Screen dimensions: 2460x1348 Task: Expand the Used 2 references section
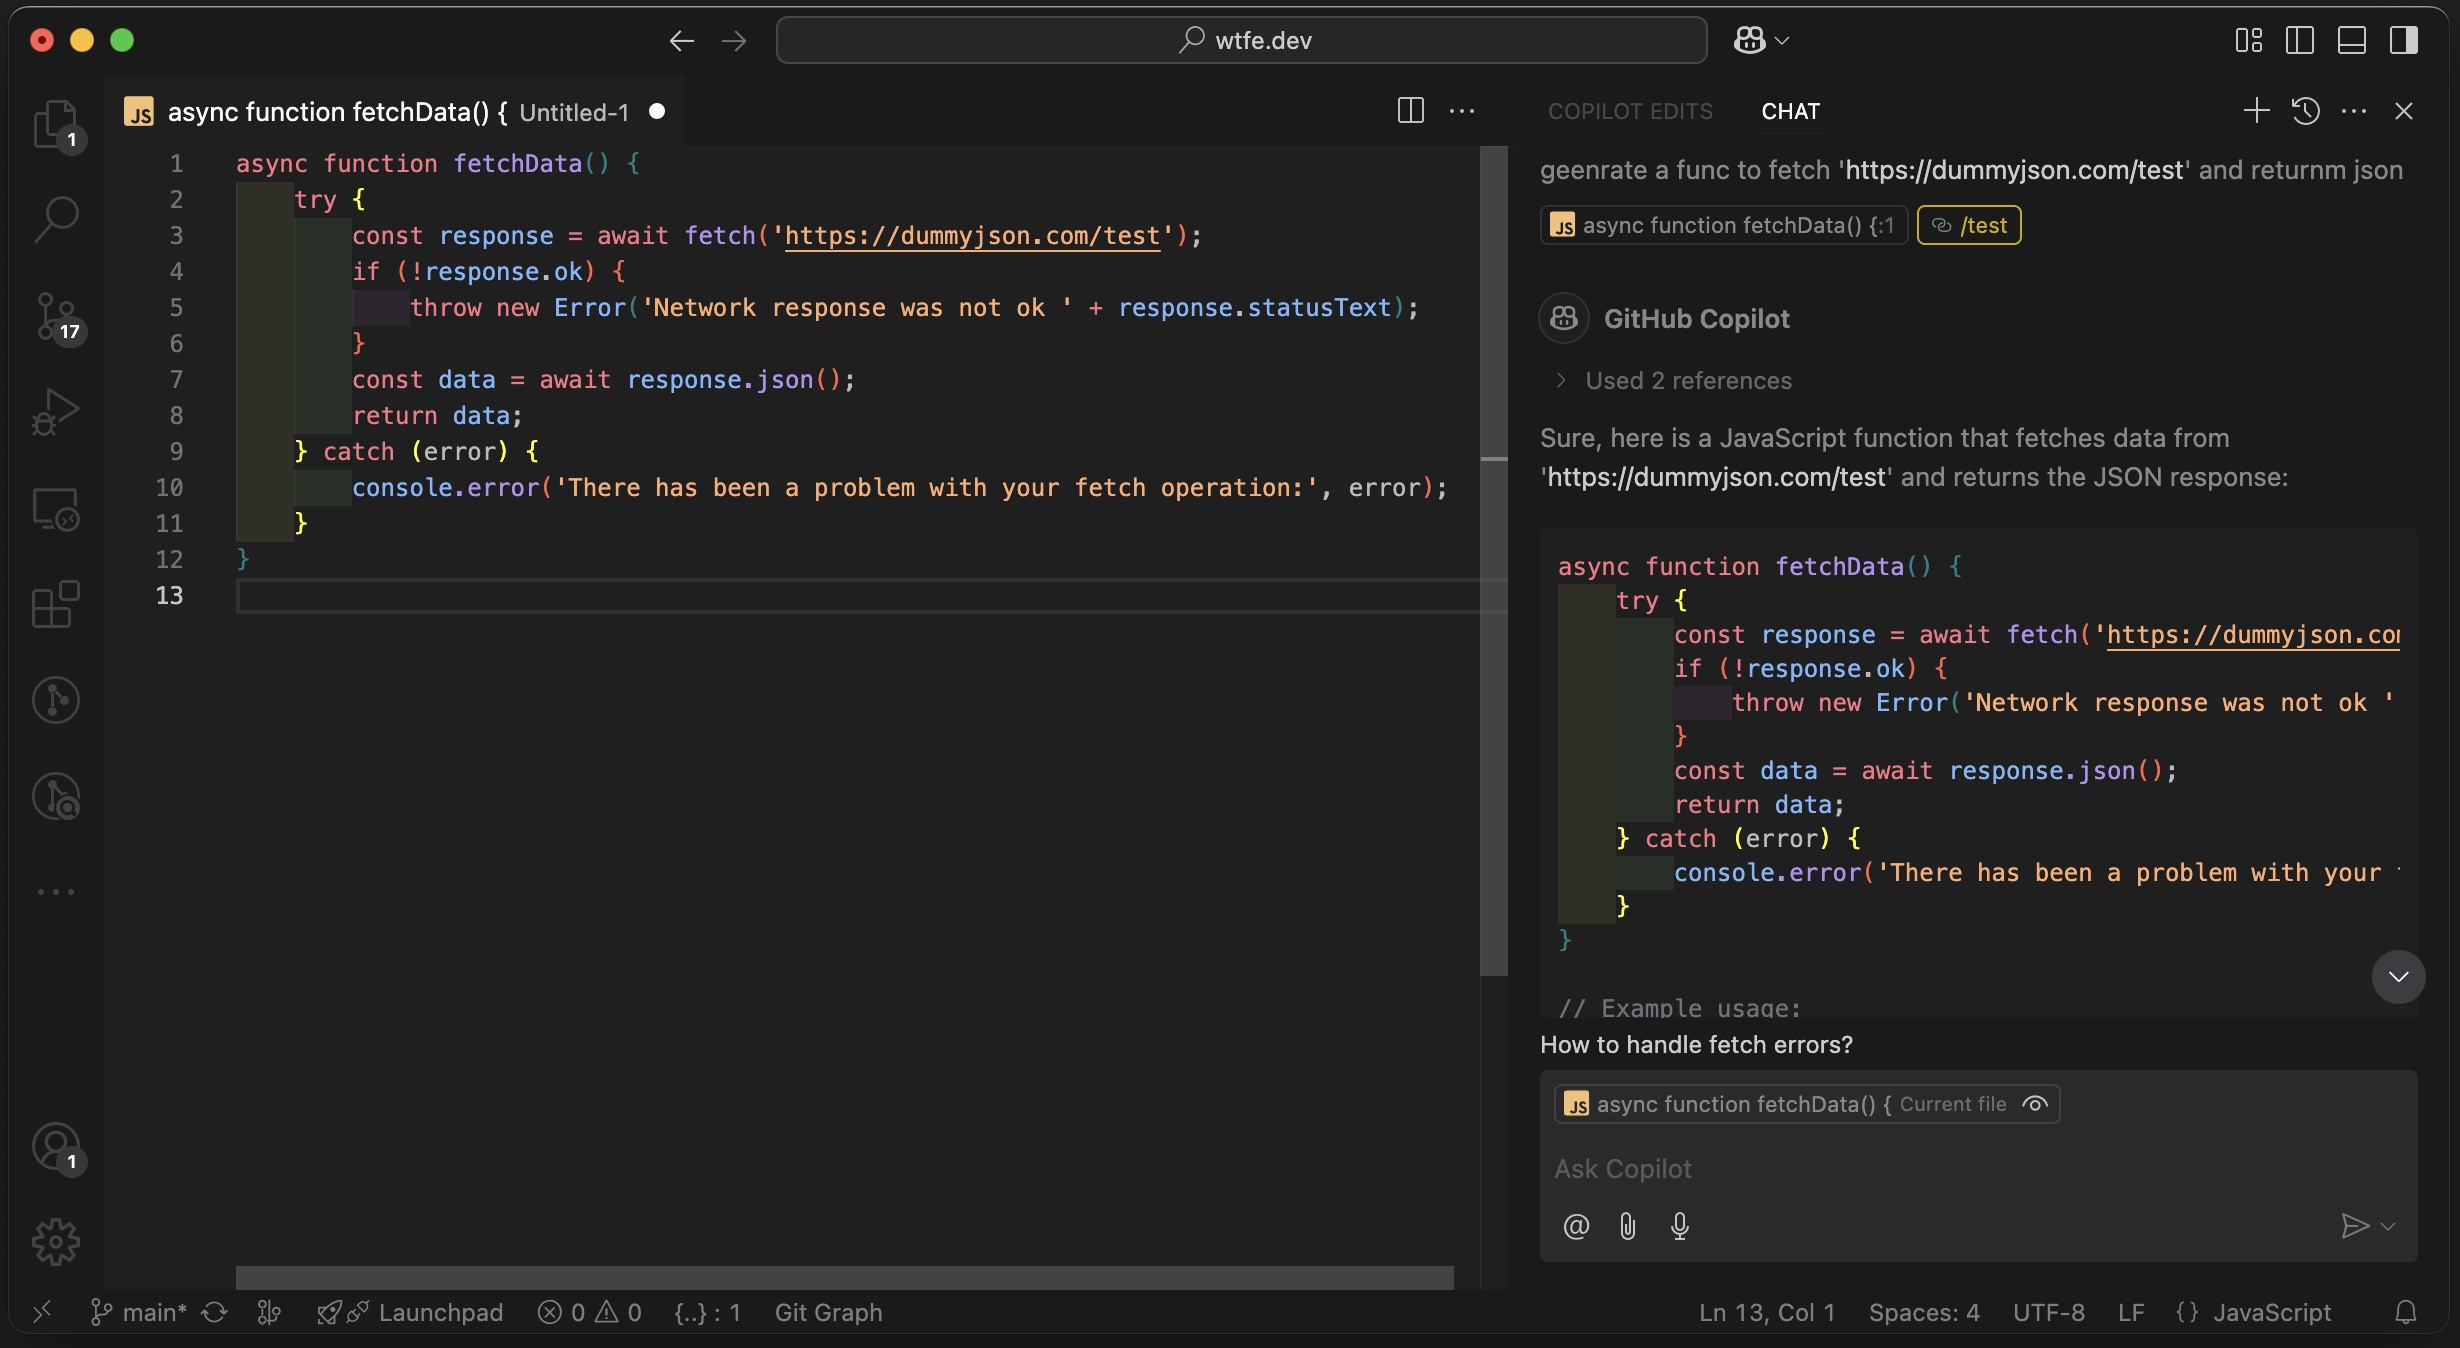(x=1688, y=381)
